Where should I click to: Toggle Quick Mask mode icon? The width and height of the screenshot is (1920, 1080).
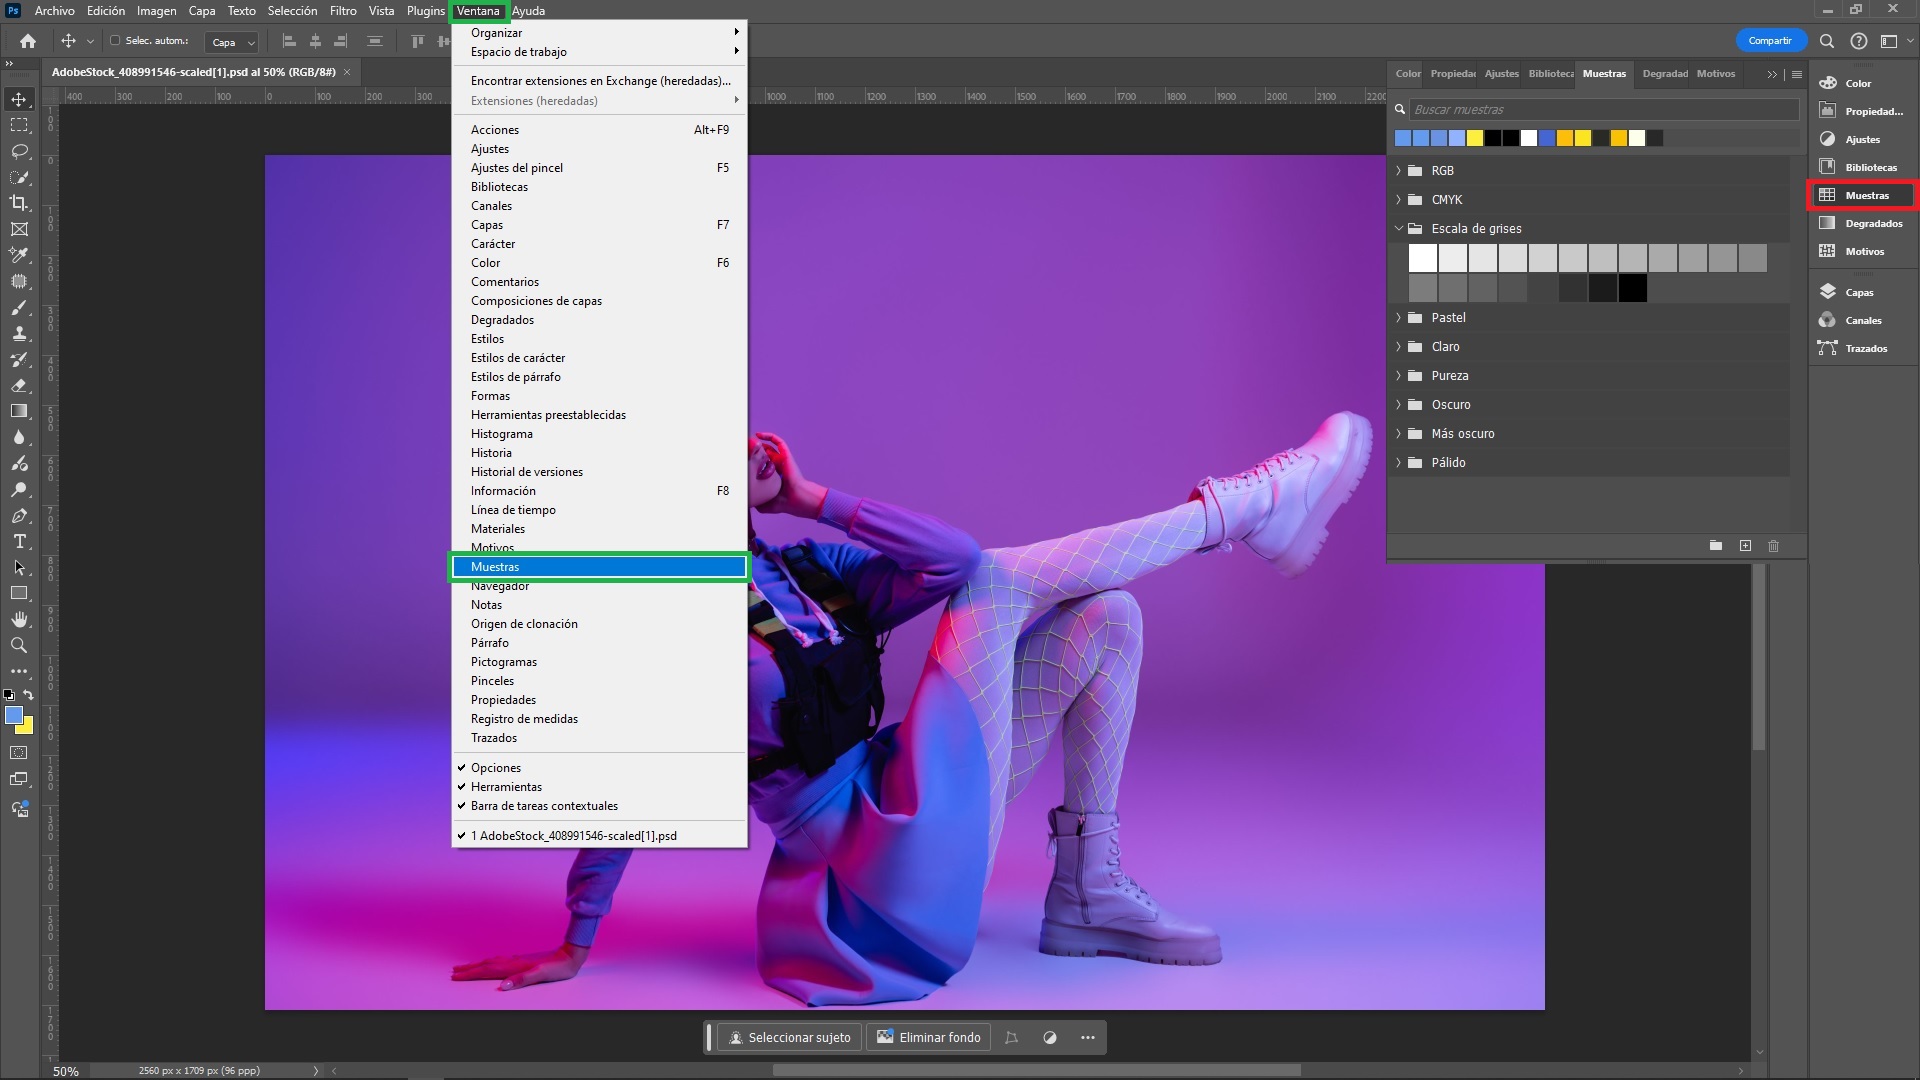[x=19, y=753]
